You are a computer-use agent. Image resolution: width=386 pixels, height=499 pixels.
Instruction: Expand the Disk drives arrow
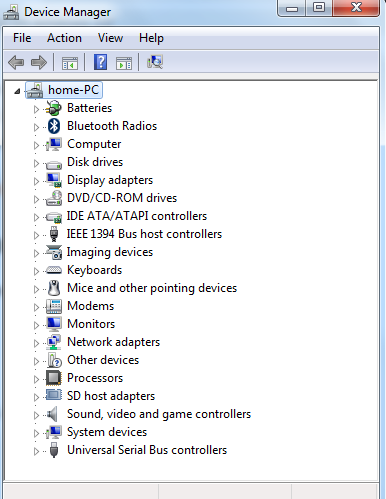click(36, 163)
